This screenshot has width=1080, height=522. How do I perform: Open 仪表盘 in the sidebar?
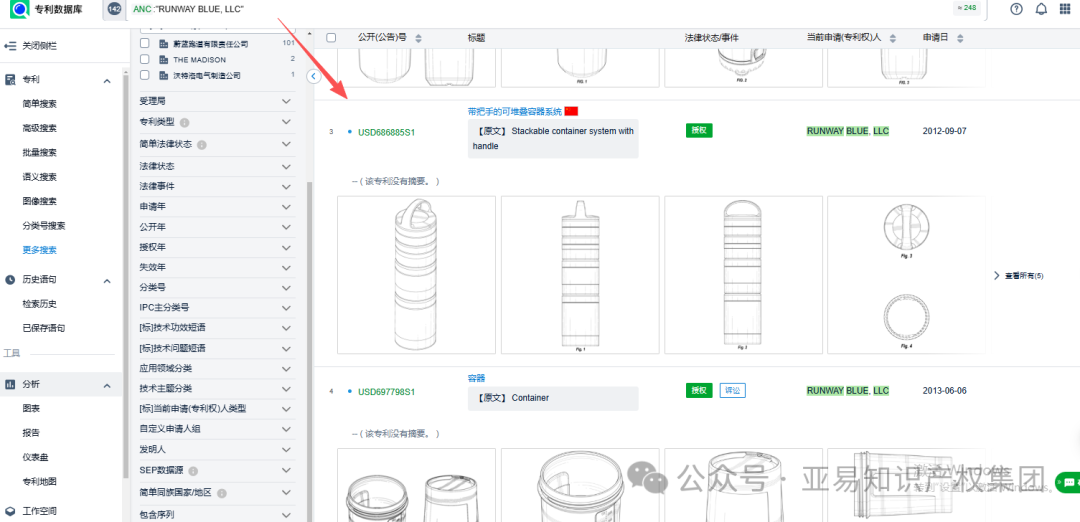35,457
